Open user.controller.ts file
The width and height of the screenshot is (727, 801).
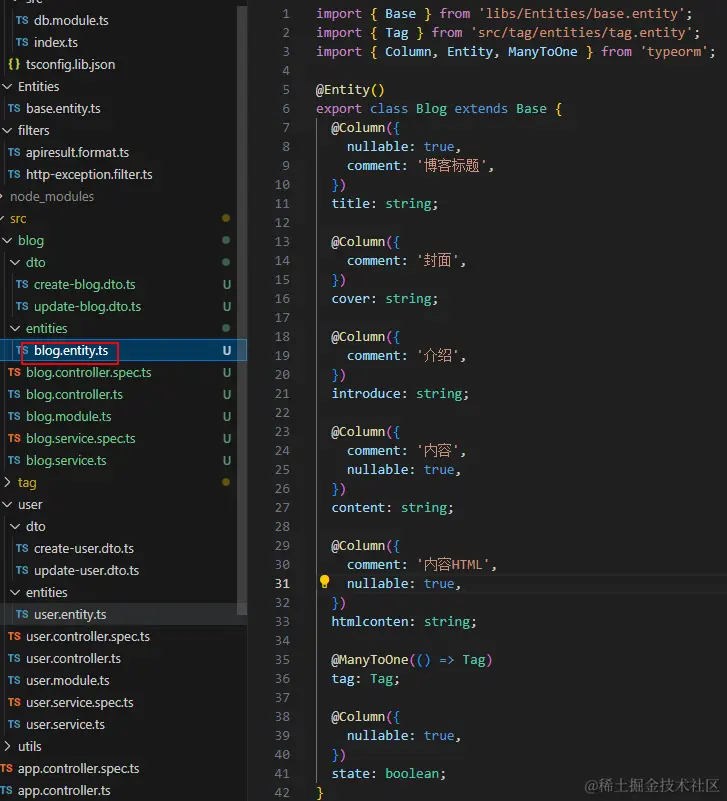[74, 658]
